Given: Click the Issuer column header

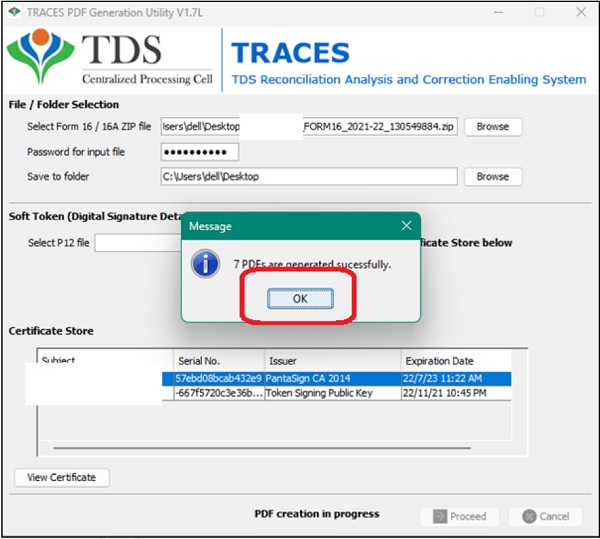Looking at the screenshot, I should click(x=333, y=361).
